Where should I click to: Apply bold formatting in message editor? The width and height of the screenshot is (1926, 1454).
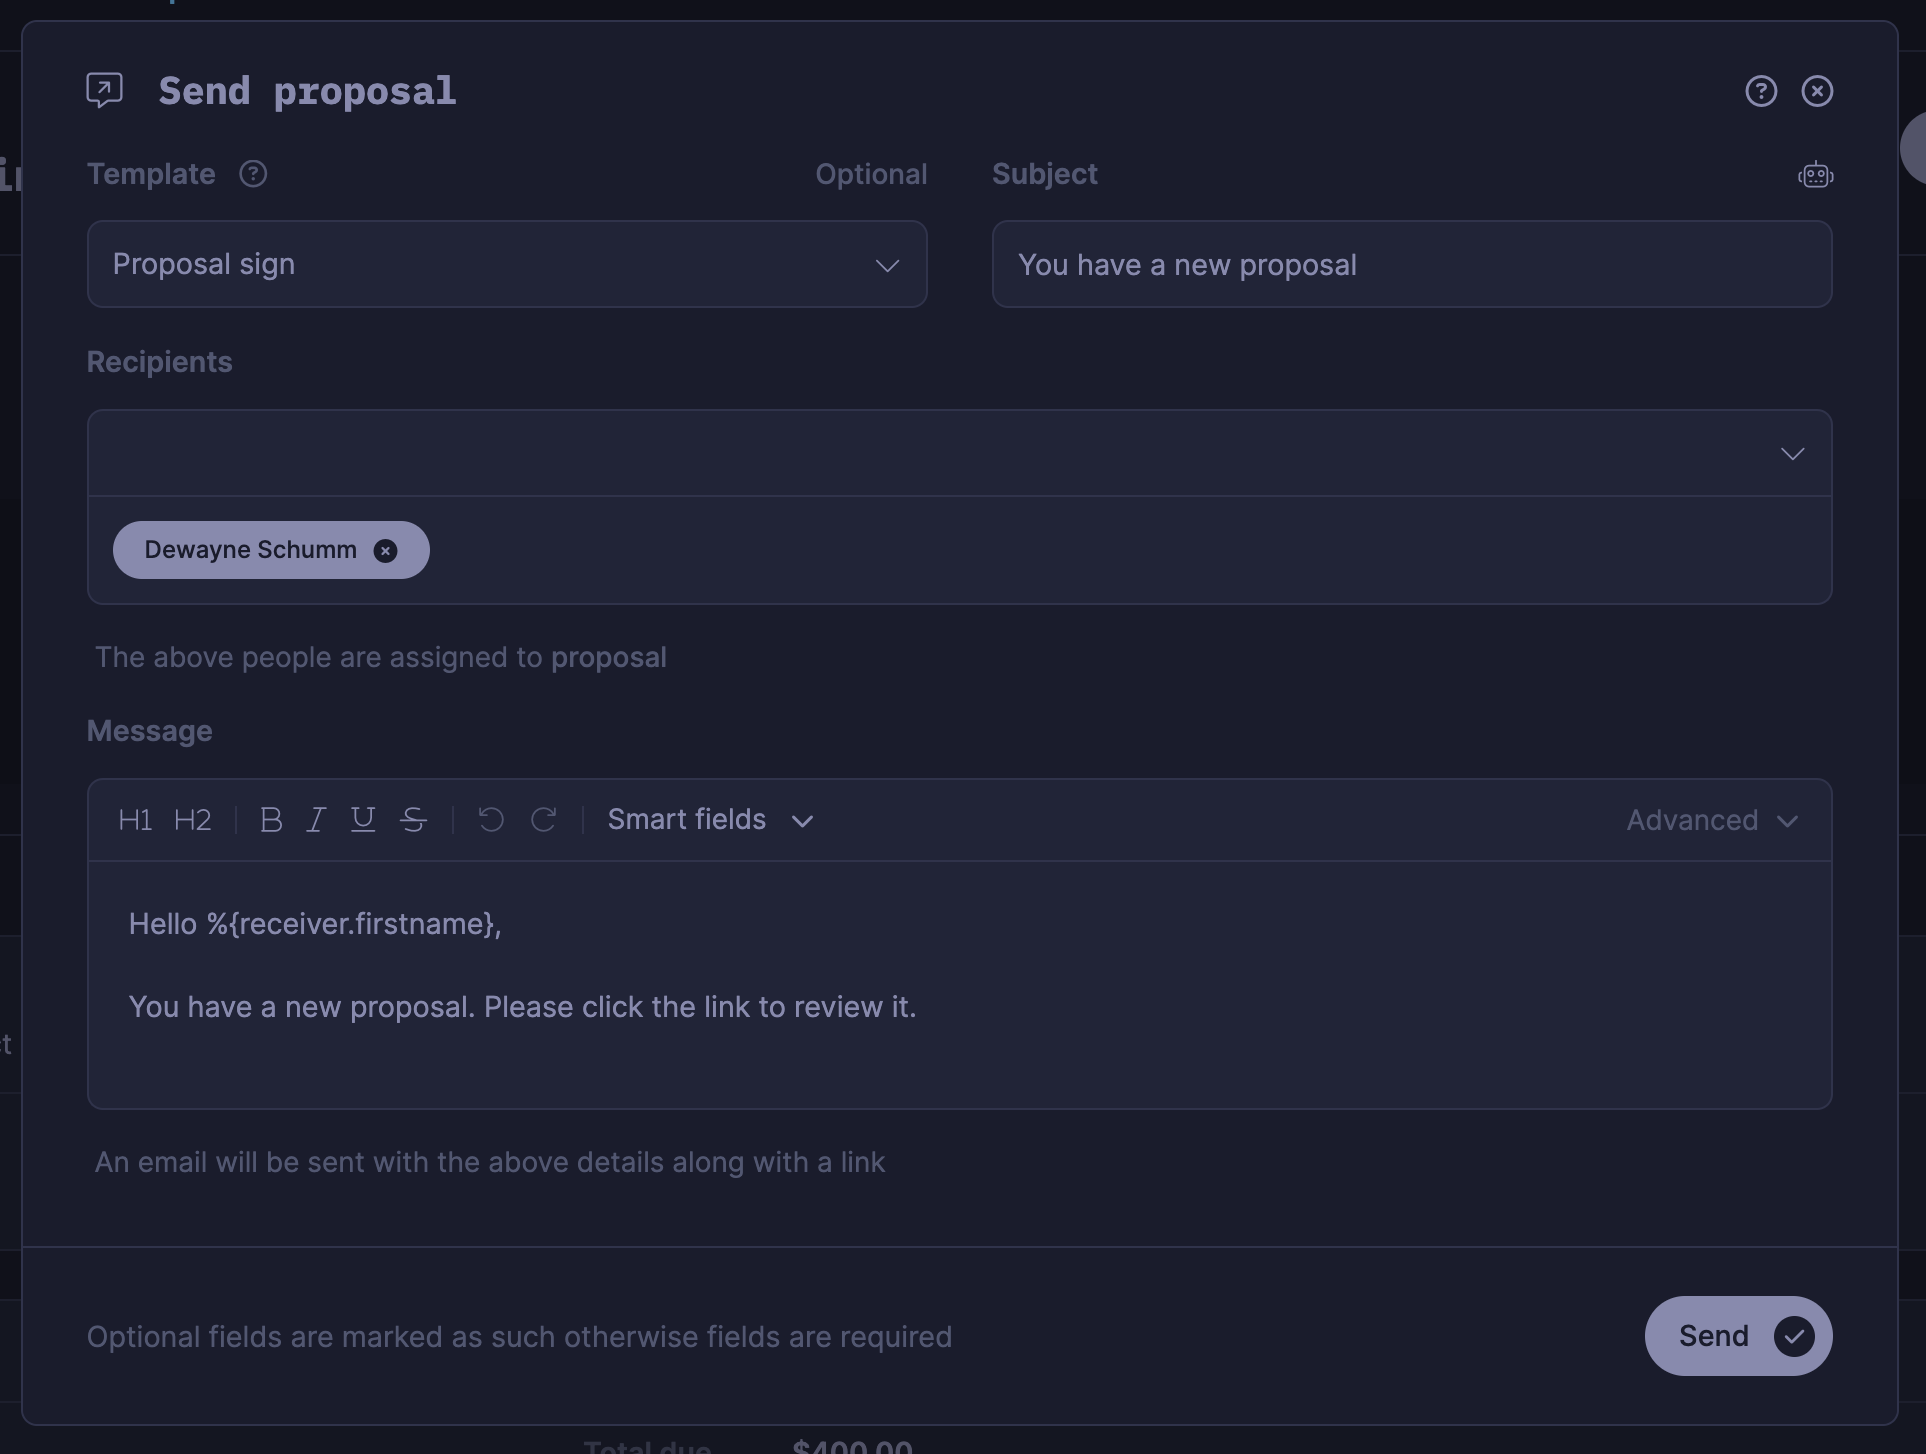tap(270, 819)
